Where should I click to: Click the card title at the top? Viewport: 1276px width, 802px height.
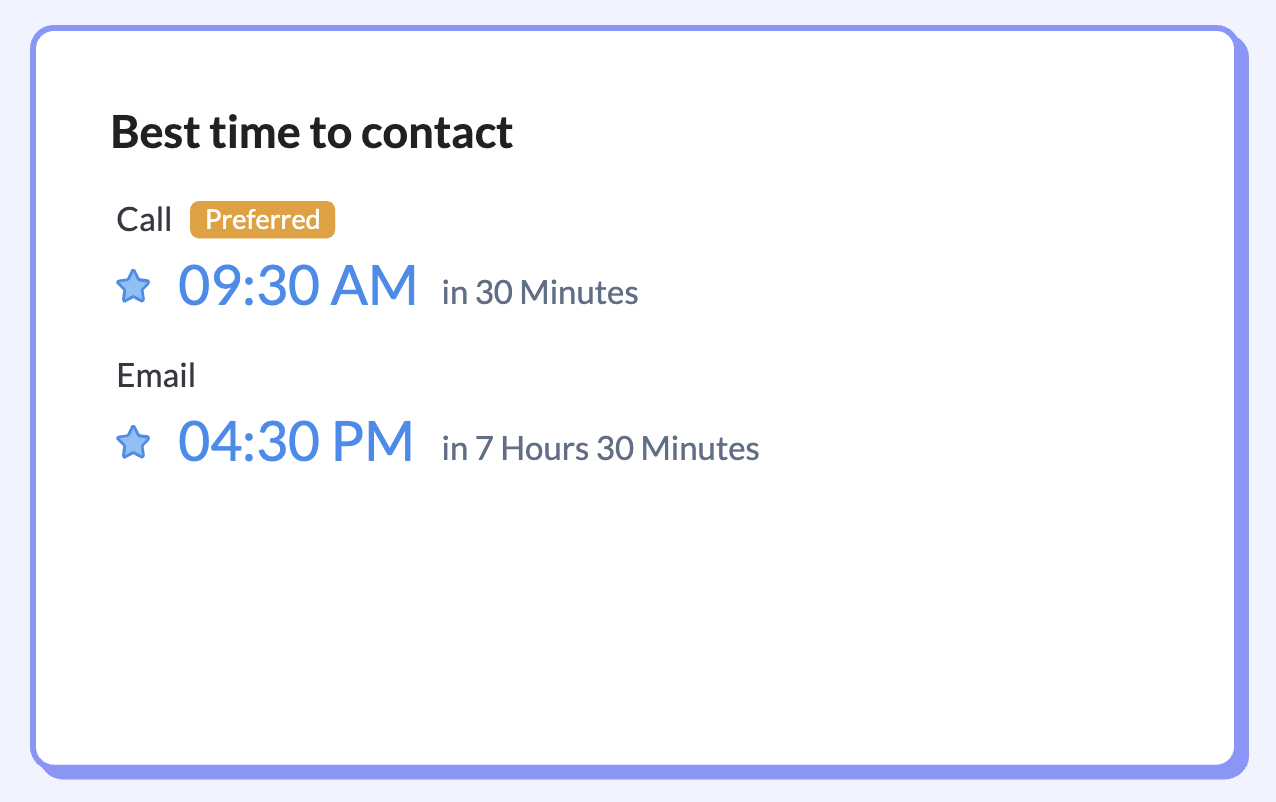[312, 132]
